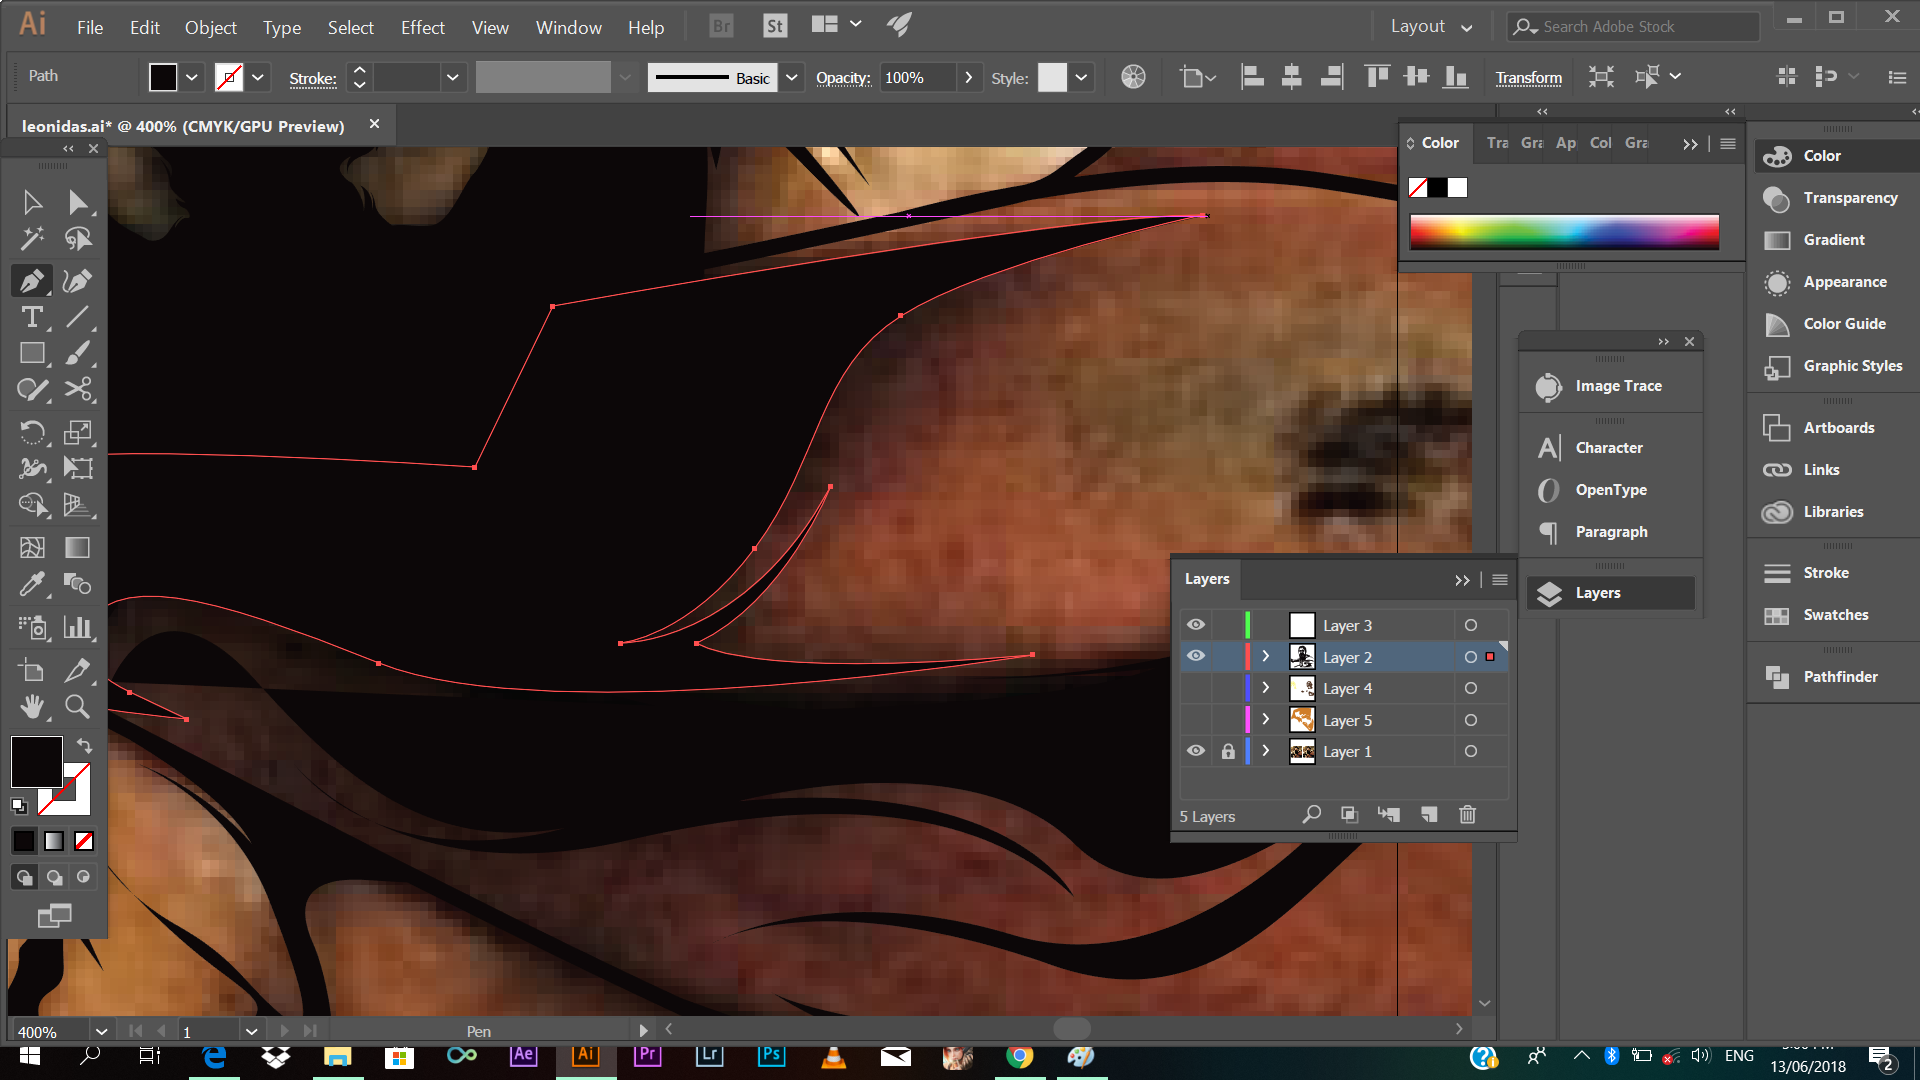Select the Magic Wand tool
Image resolution: width=1920 pixels, height=1080 pixels.
(32, 238)
